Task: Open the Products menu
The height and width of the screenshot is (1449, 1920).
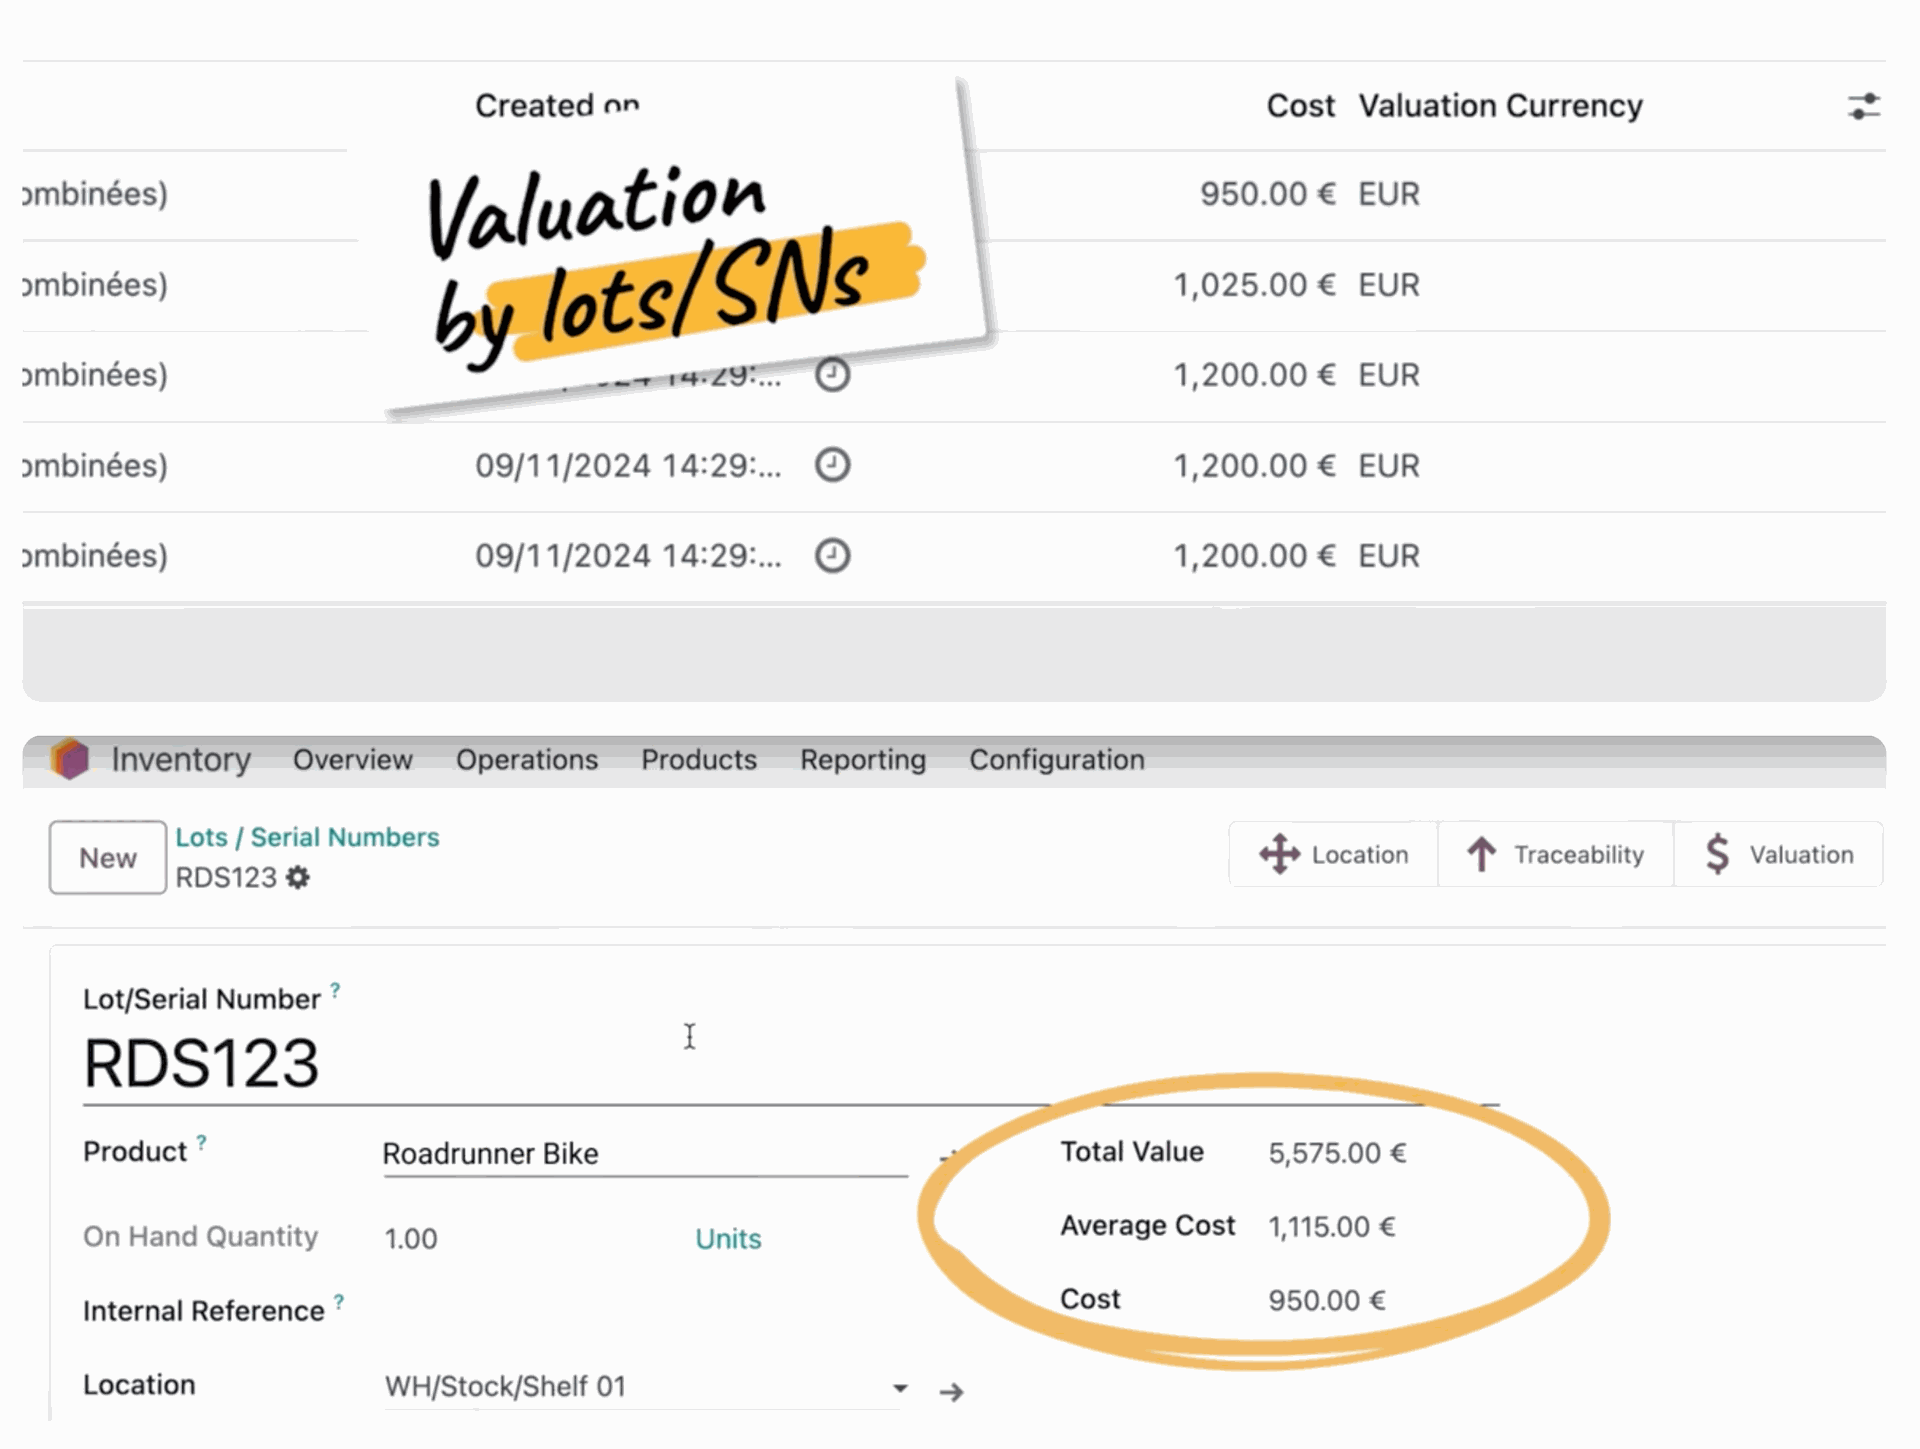Action: coord(698,760)
